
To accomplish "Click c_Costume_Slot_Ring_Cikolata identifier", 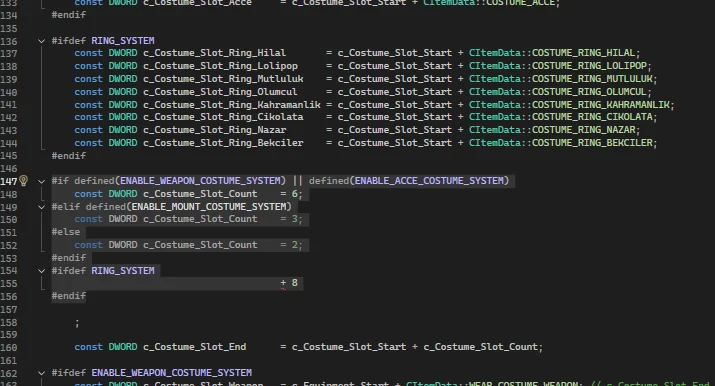I will pyautogui.click(x=223, y=117).
